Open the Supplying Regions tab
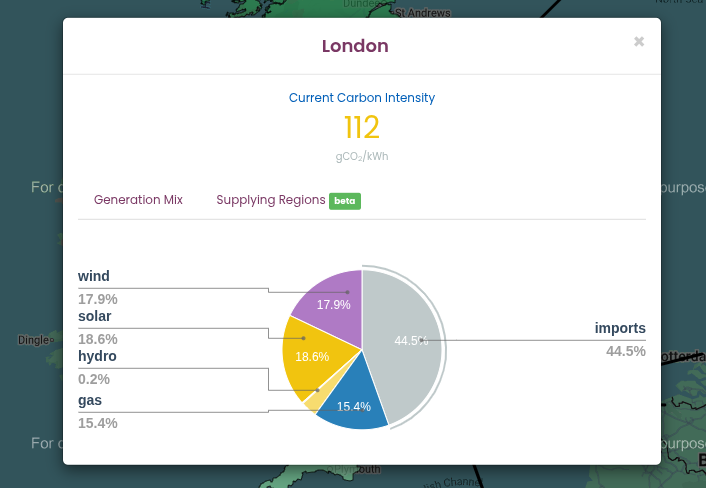 (x=271, y=200)
